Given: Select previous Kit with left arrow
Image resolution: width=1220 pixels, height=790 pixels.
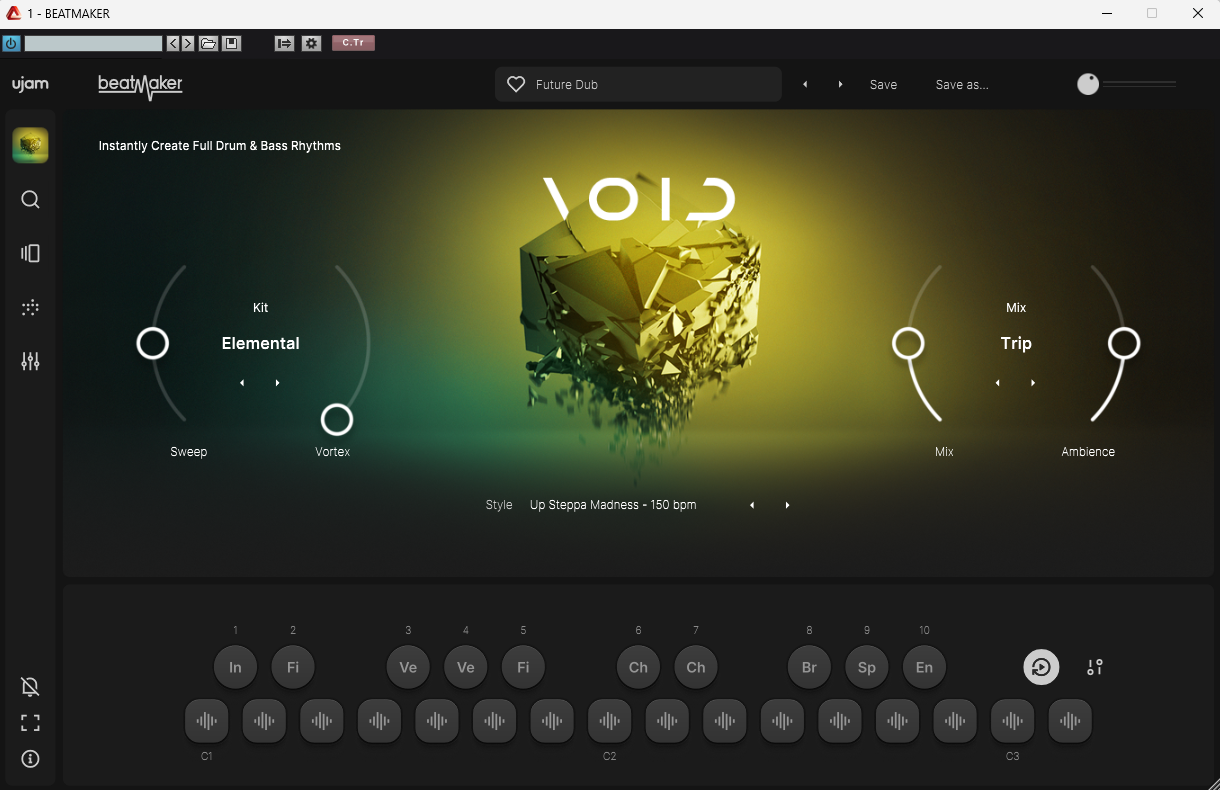Looking at the screenshot, I should (242, 383).
